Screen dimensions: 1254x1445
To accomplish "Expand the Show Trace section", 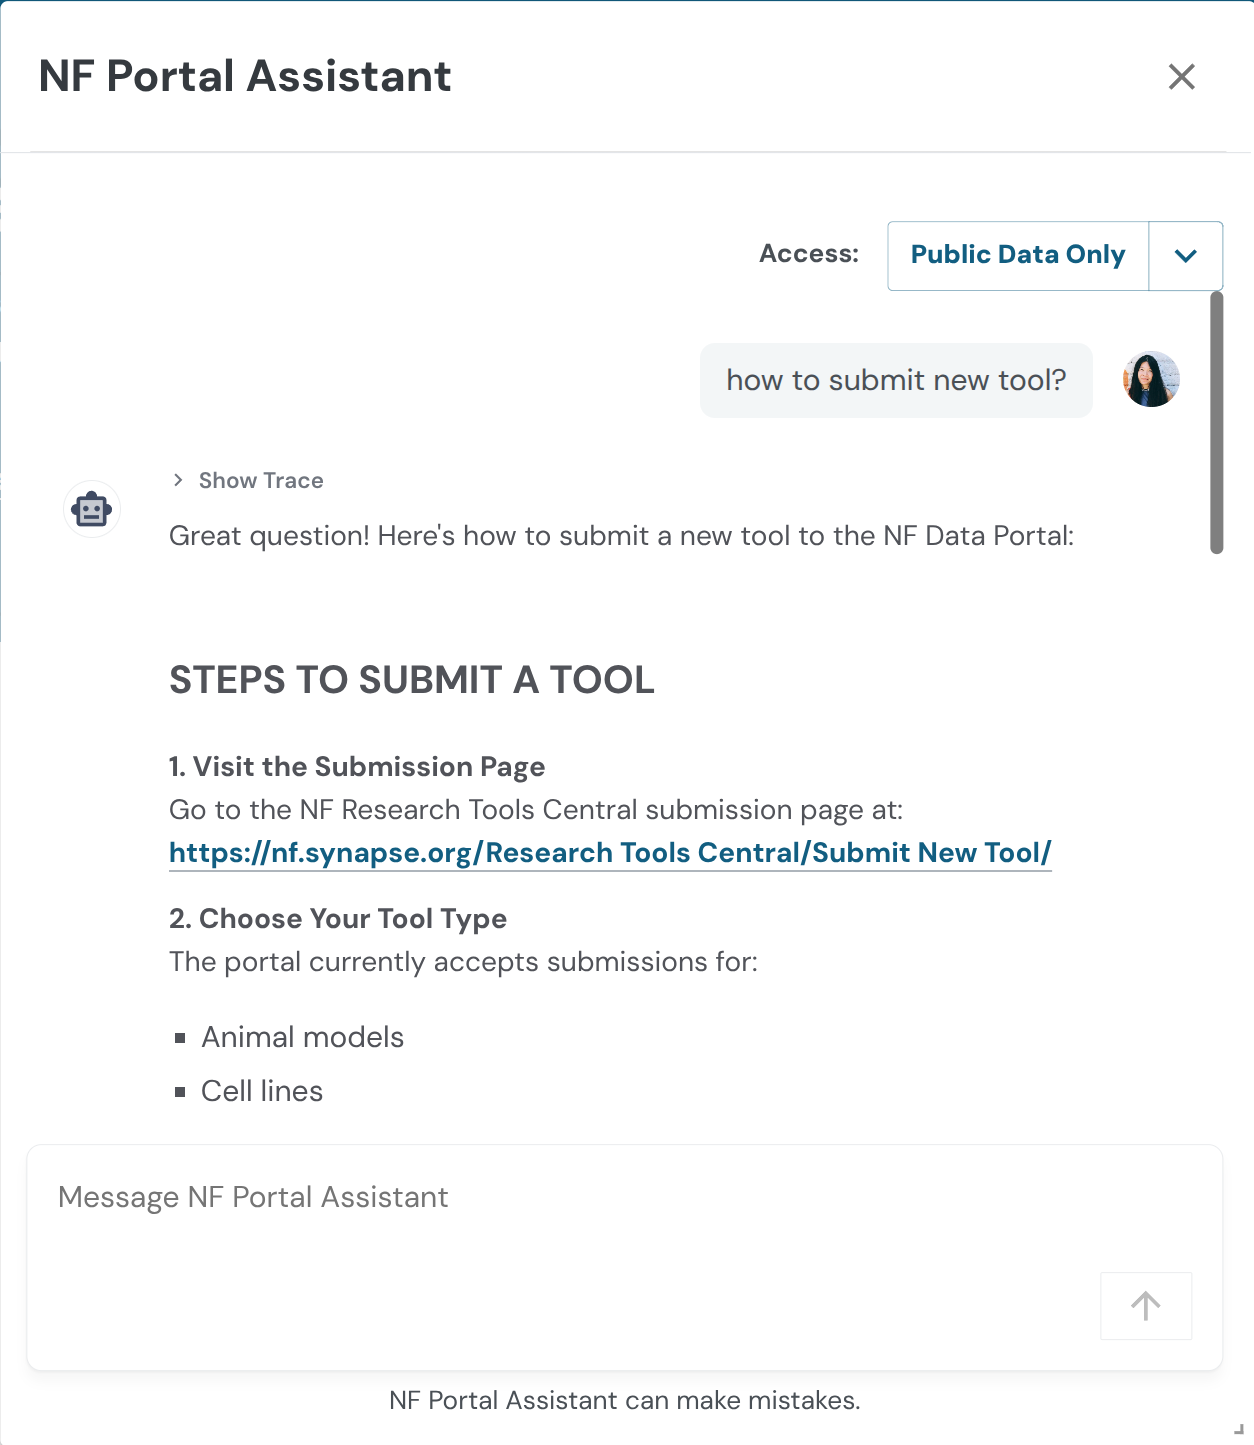I will [x=247, y=481].
